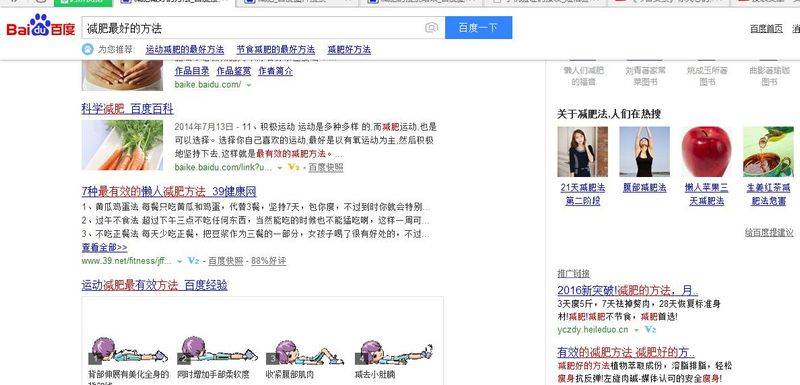Open ad 有效的减肥方法 减肥好的方..
This screenshot has height=385, width=800.
coord(626,352)
